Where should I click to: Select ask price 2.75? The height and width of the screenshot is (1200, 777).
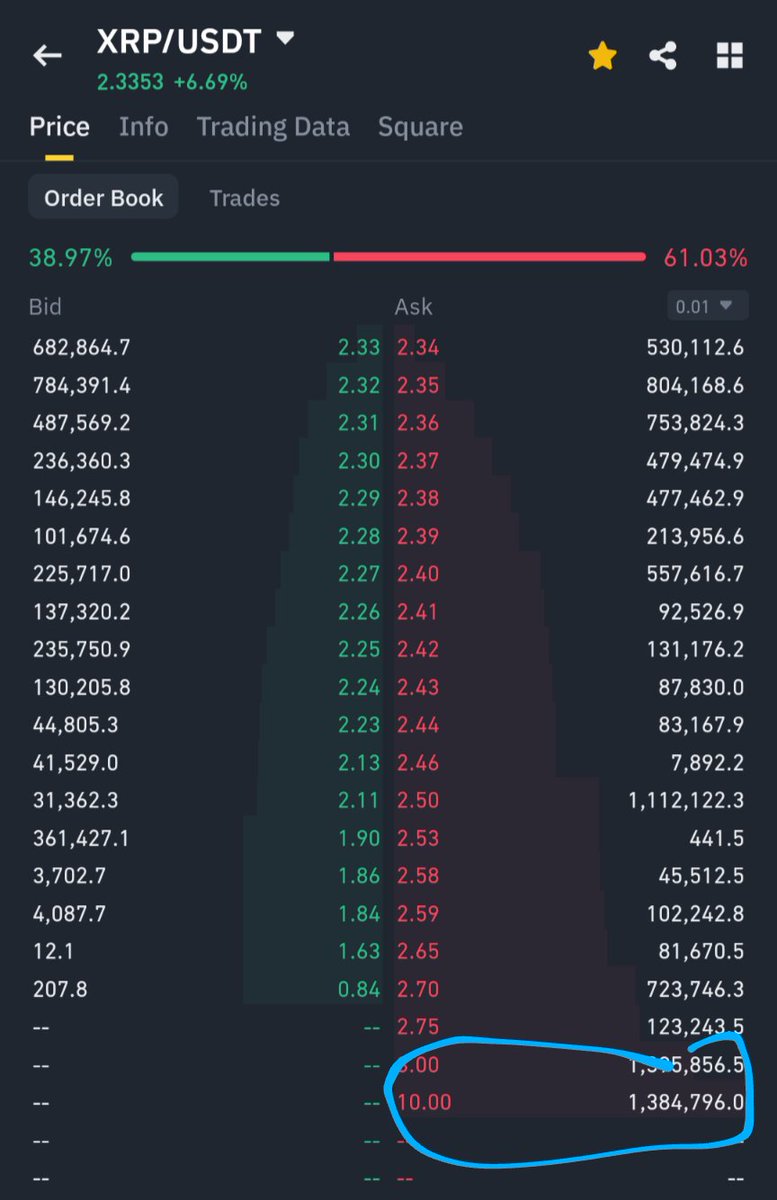(x=418, y=1026)
